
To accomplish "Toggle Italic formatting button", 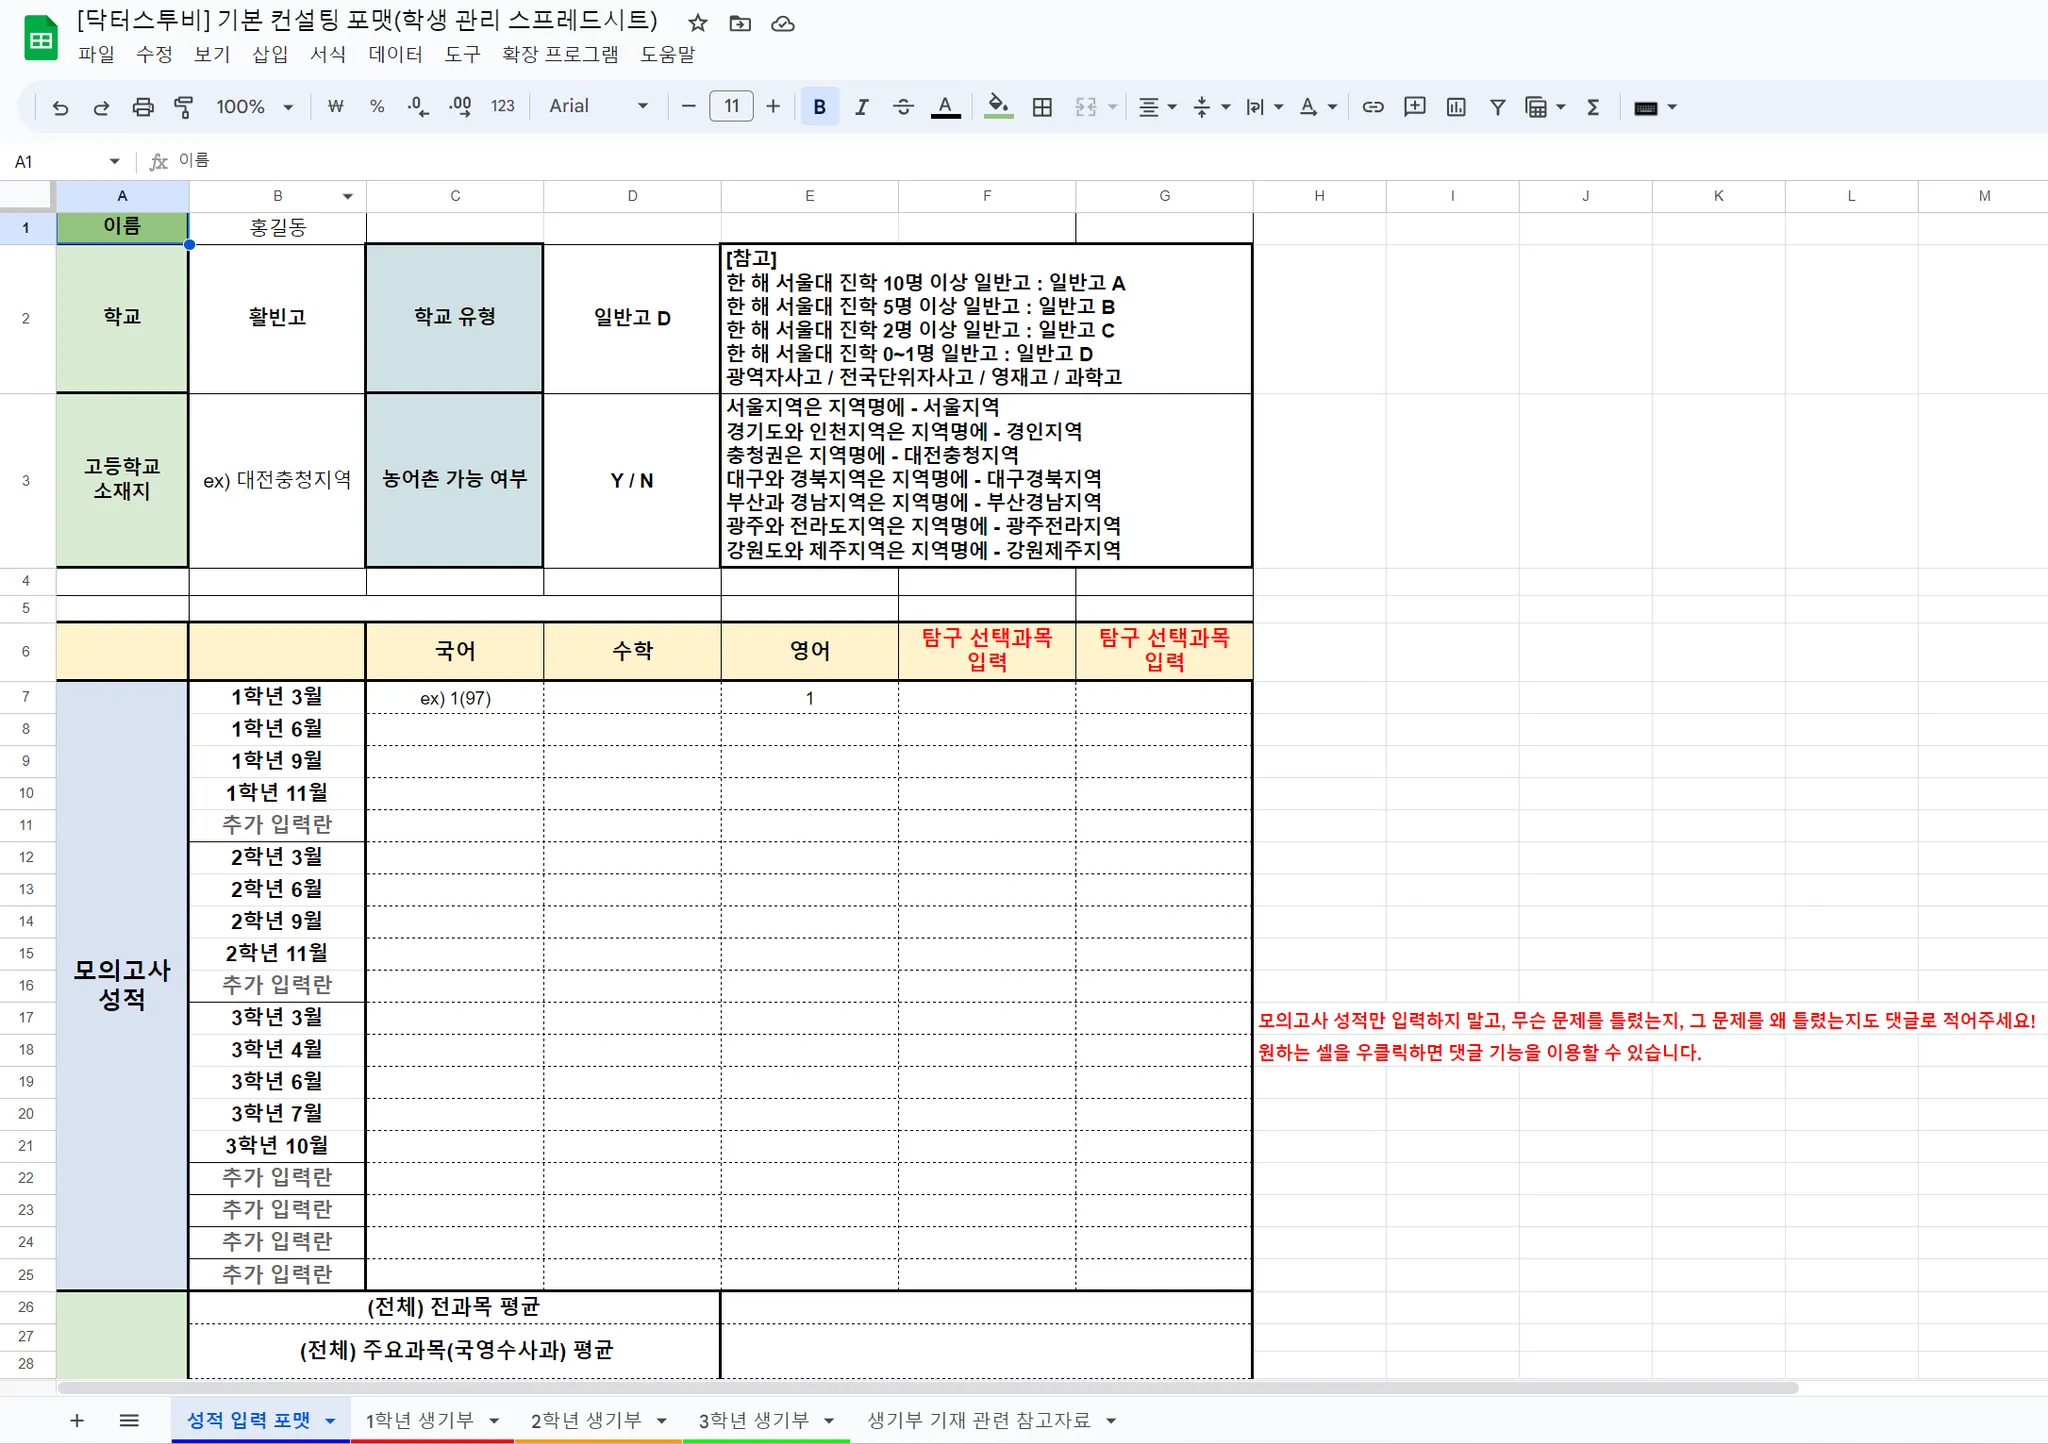I will point(861,107).
